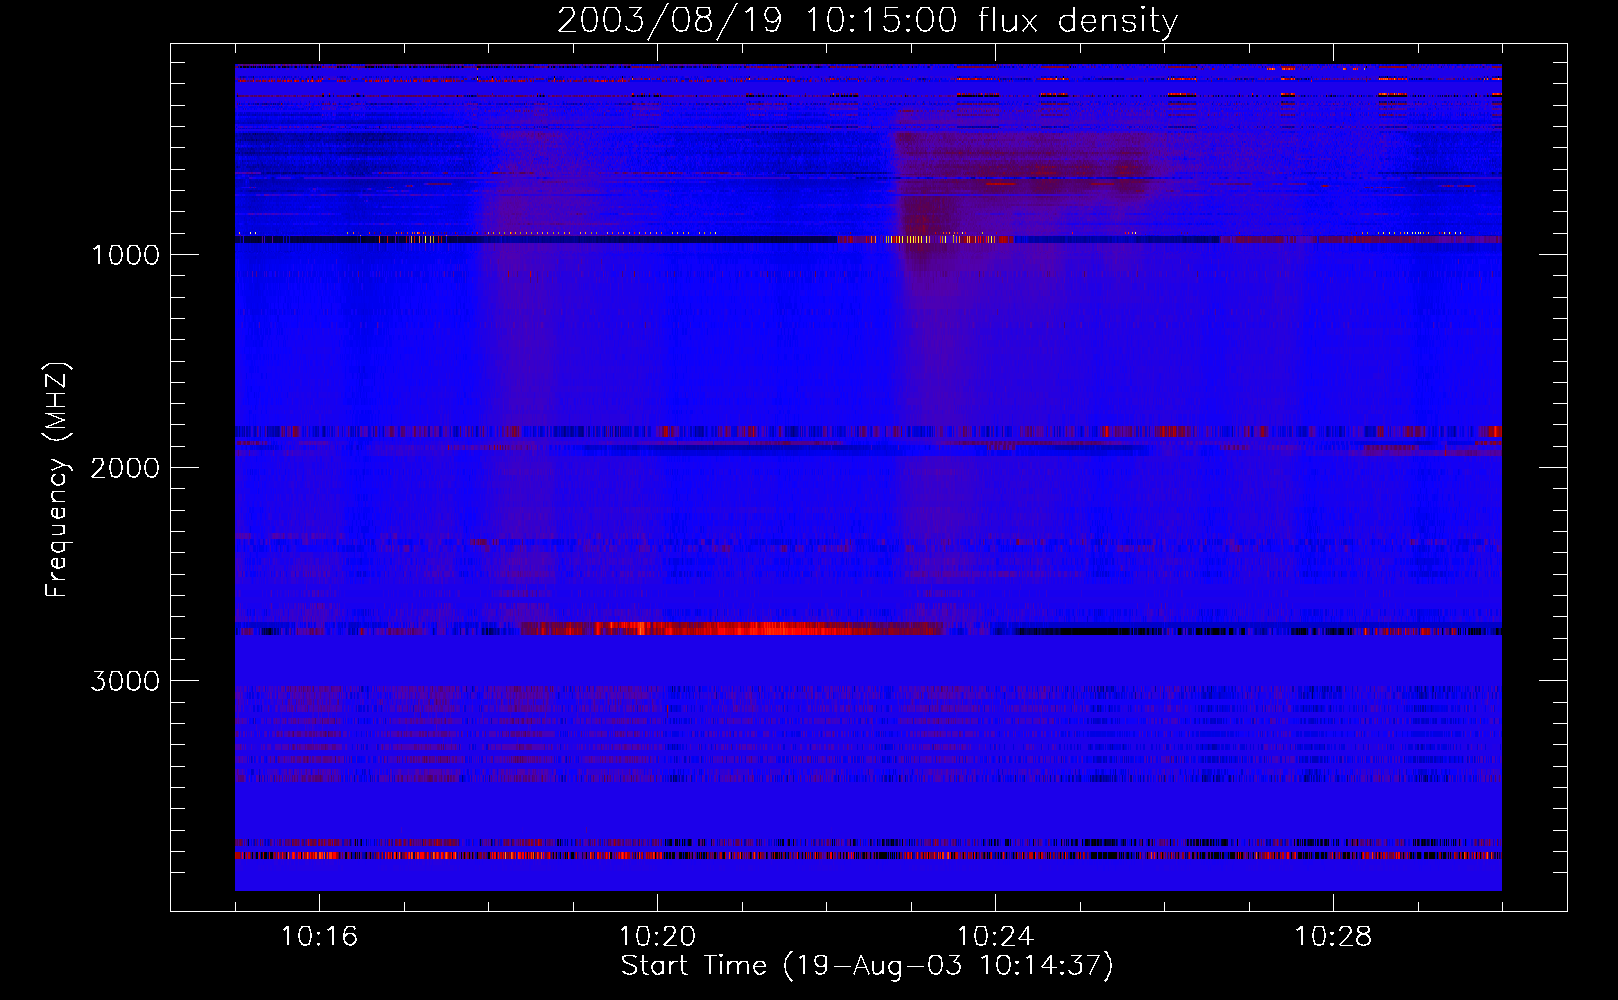The height and width of the screenshot is (1000, 1618).
Task: Click the '3000' frequency tick label
Action: [125, 681]
